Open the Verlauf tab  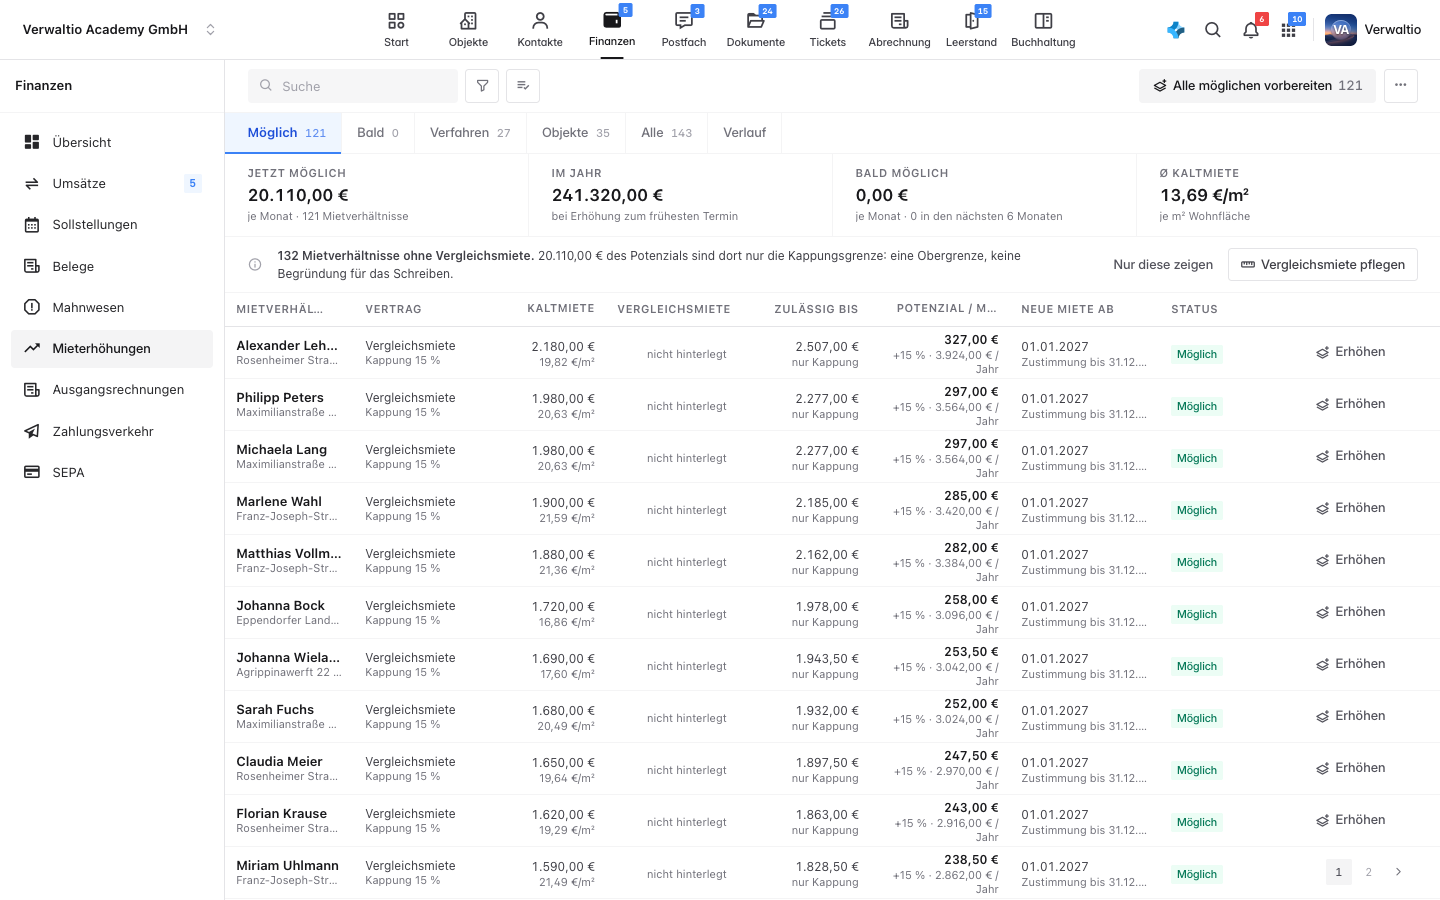click(x=745, y=133)
